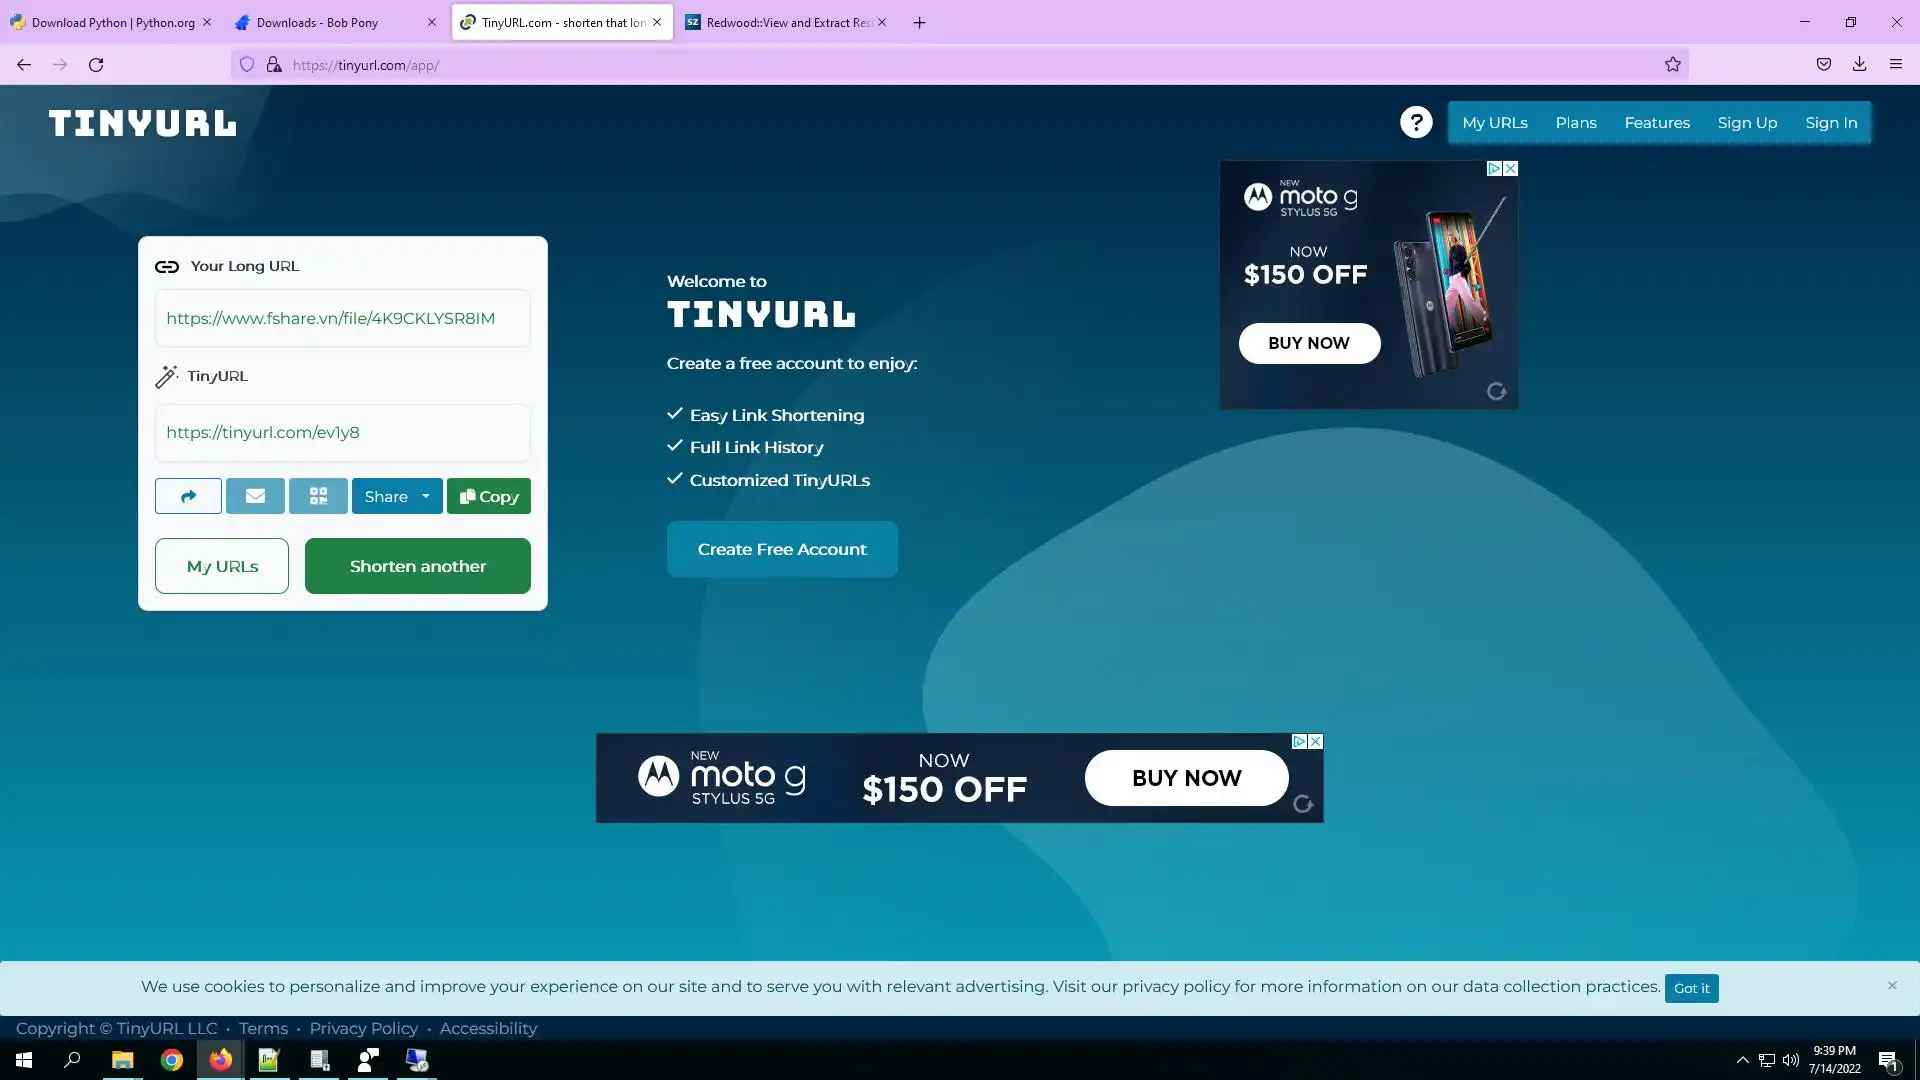
Task: Click the green Copy button
Action: click(x=489, y=496)
